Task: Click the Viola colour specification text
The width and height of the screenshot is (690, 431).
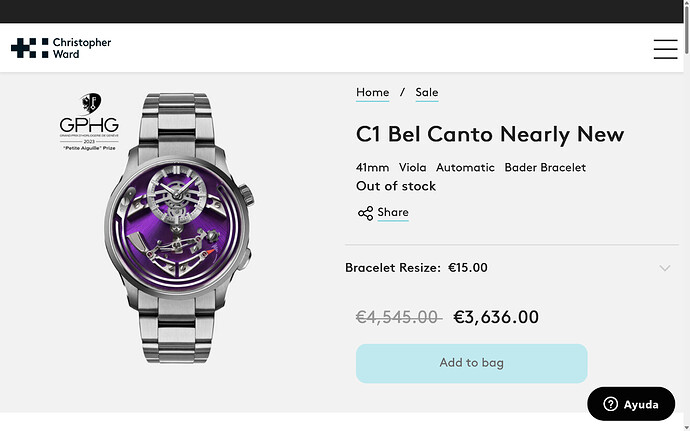Action: 412,167
